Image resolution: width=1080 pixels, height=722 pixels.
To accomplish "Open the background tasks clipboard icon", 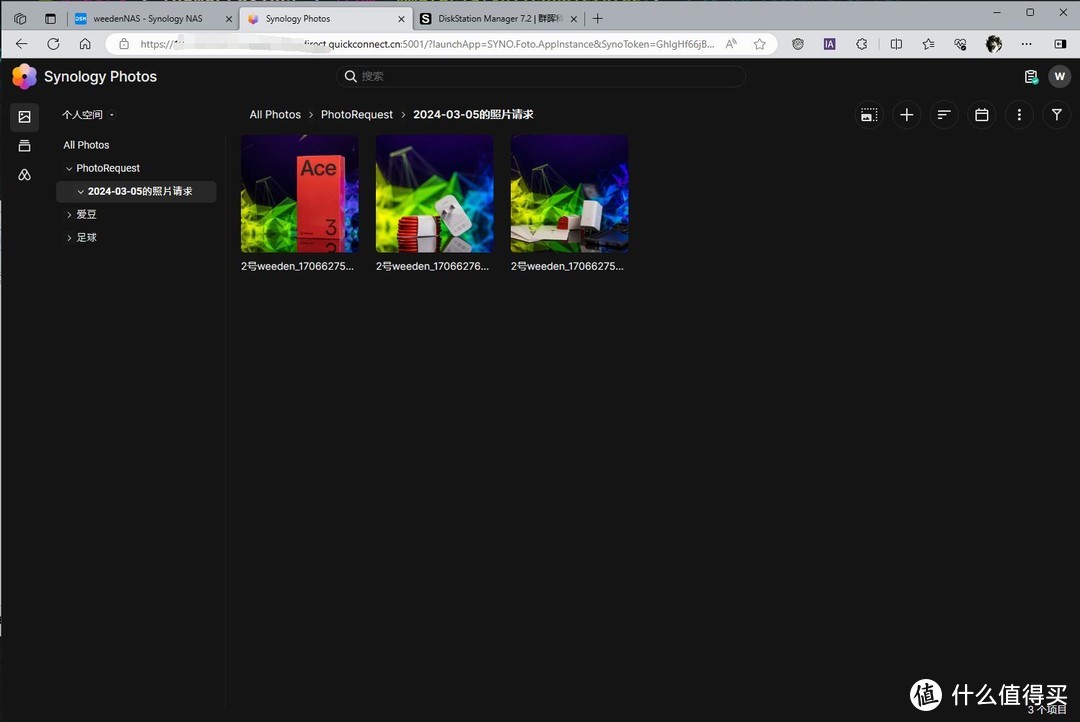I will point(1030,76).
